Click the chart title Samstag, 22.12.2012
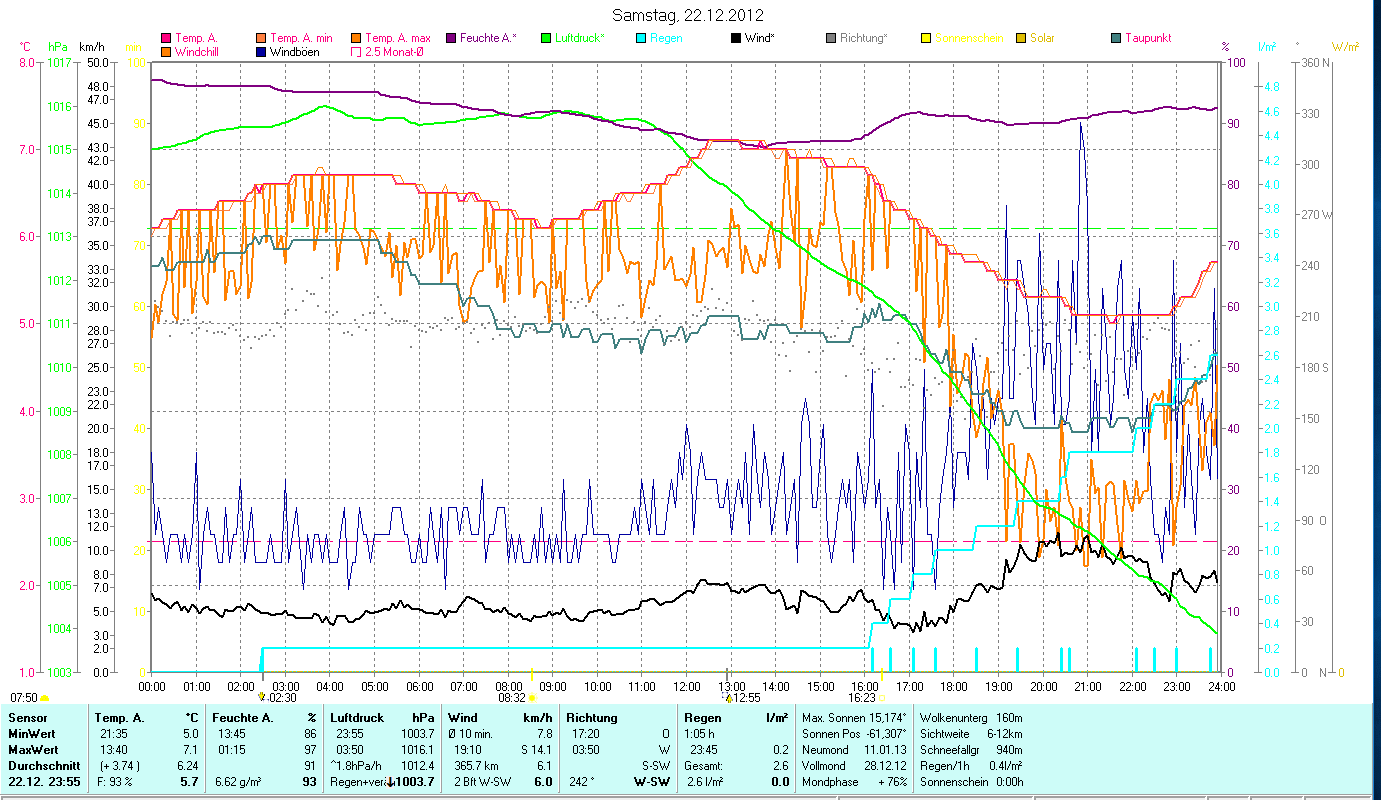1381x800 pixels. (x=688, y=15)
